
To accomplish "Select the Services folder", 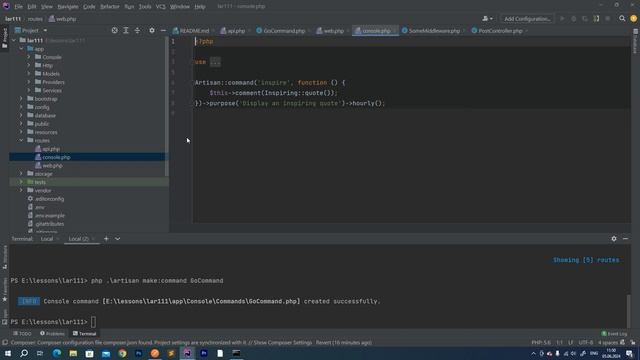I will pyautogui.click(x=52, y=91).
